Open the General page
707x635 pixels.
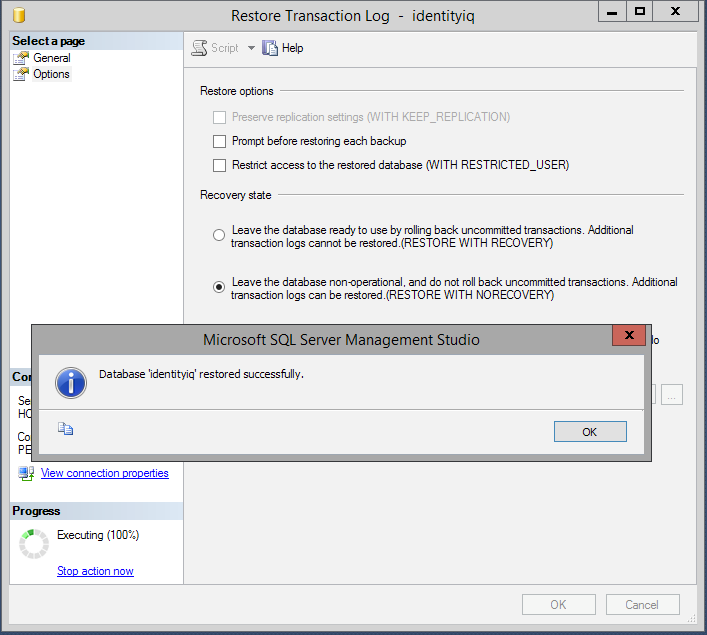[52, 58]
